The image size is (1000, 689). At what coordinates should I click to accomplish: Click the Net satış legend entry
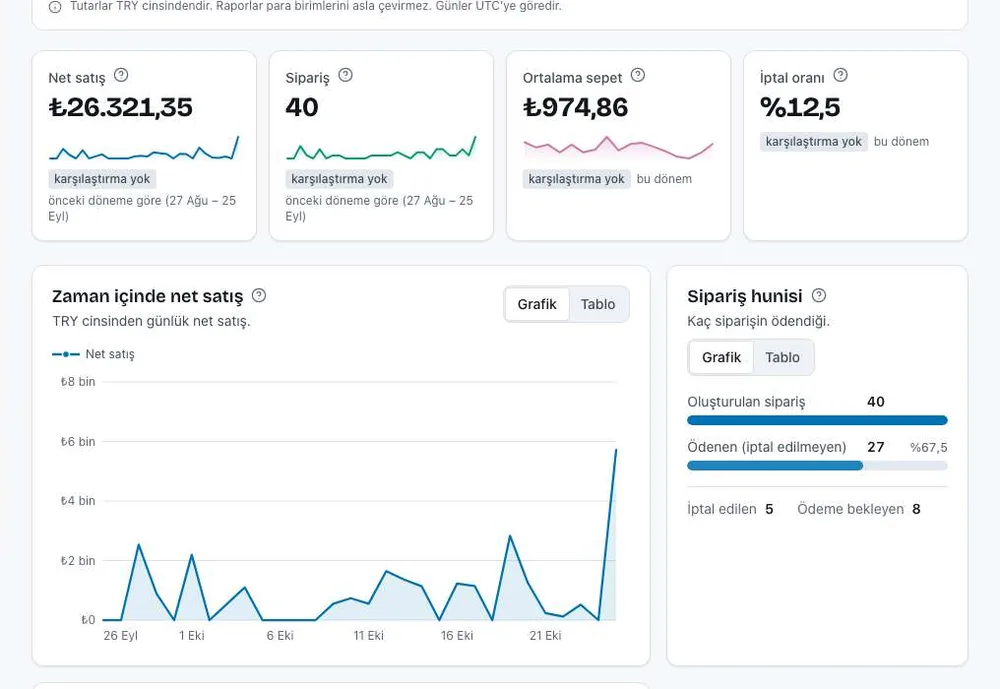93,354
